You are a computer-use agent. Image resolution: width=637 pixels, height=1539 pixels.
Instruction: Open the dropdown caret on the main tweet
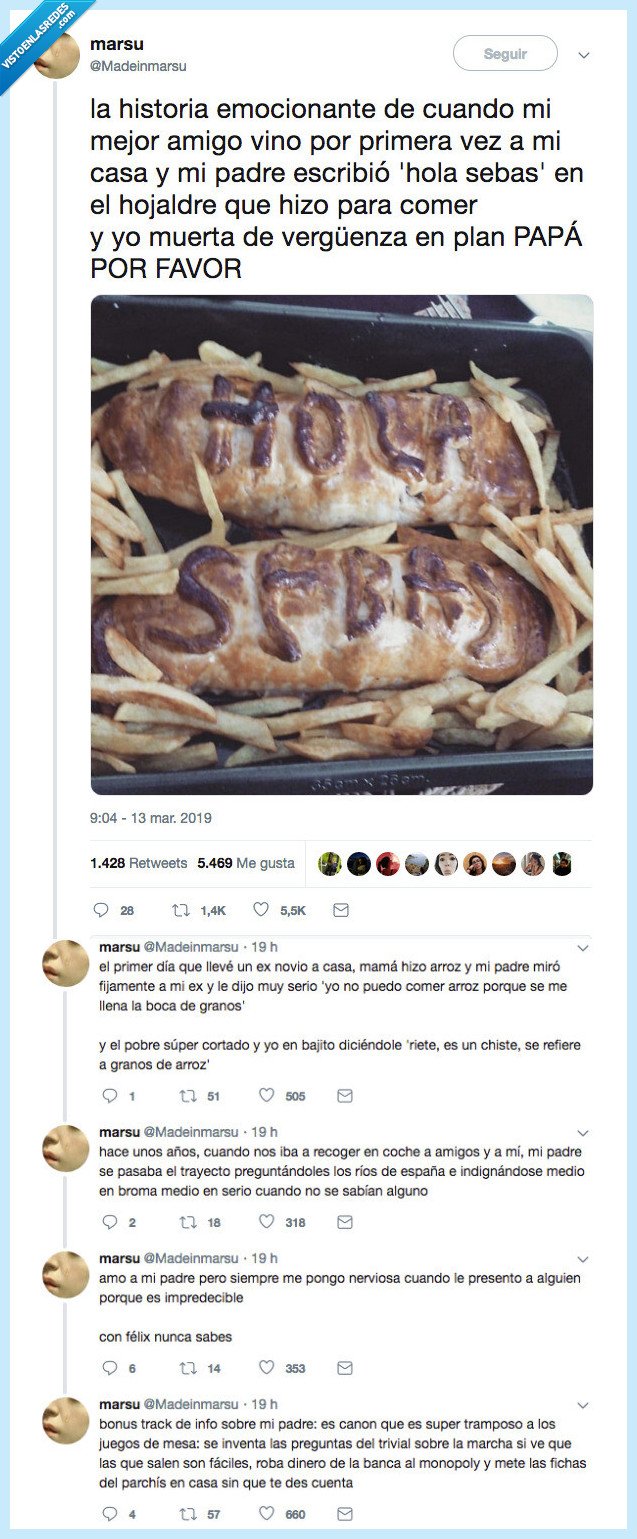583,56
